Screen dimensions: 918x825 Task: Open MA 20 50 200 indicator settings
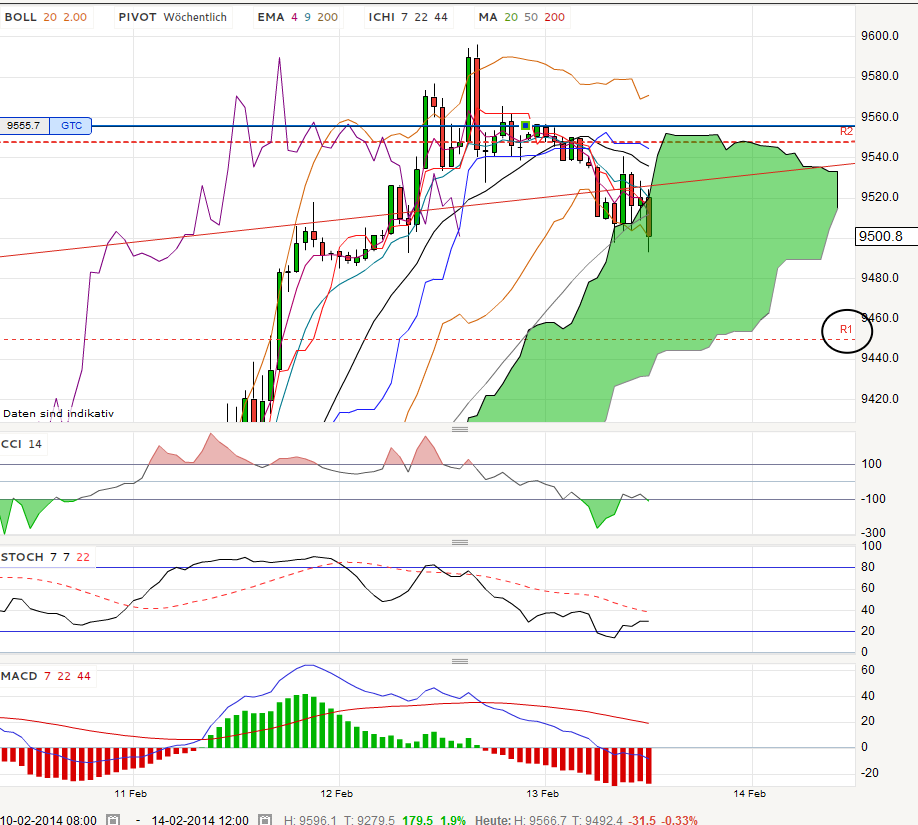pyautogui.click(x=522, y=17)
